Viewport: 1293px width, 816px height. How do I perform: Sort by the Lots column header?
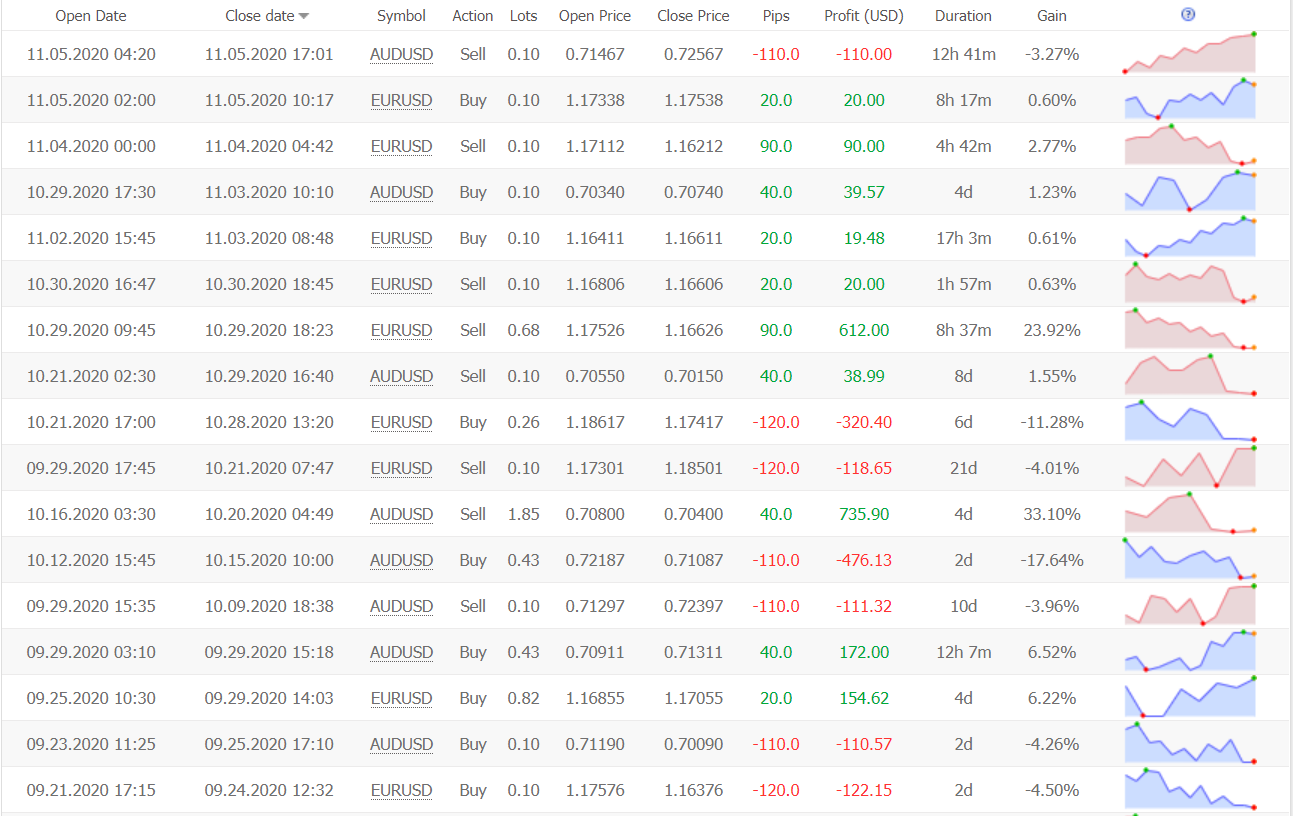click(x=523, y=16)
